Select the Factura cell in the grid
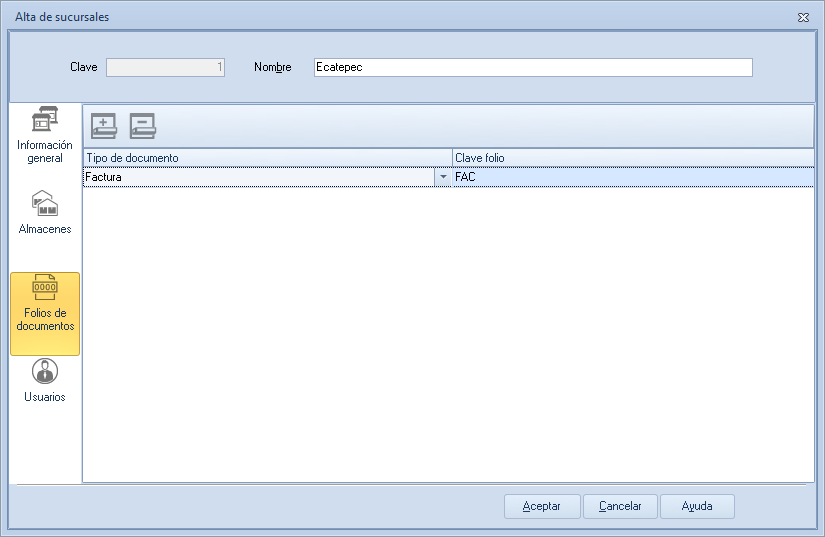Screen dimensions: 825x537 click(x=258, y=177)
